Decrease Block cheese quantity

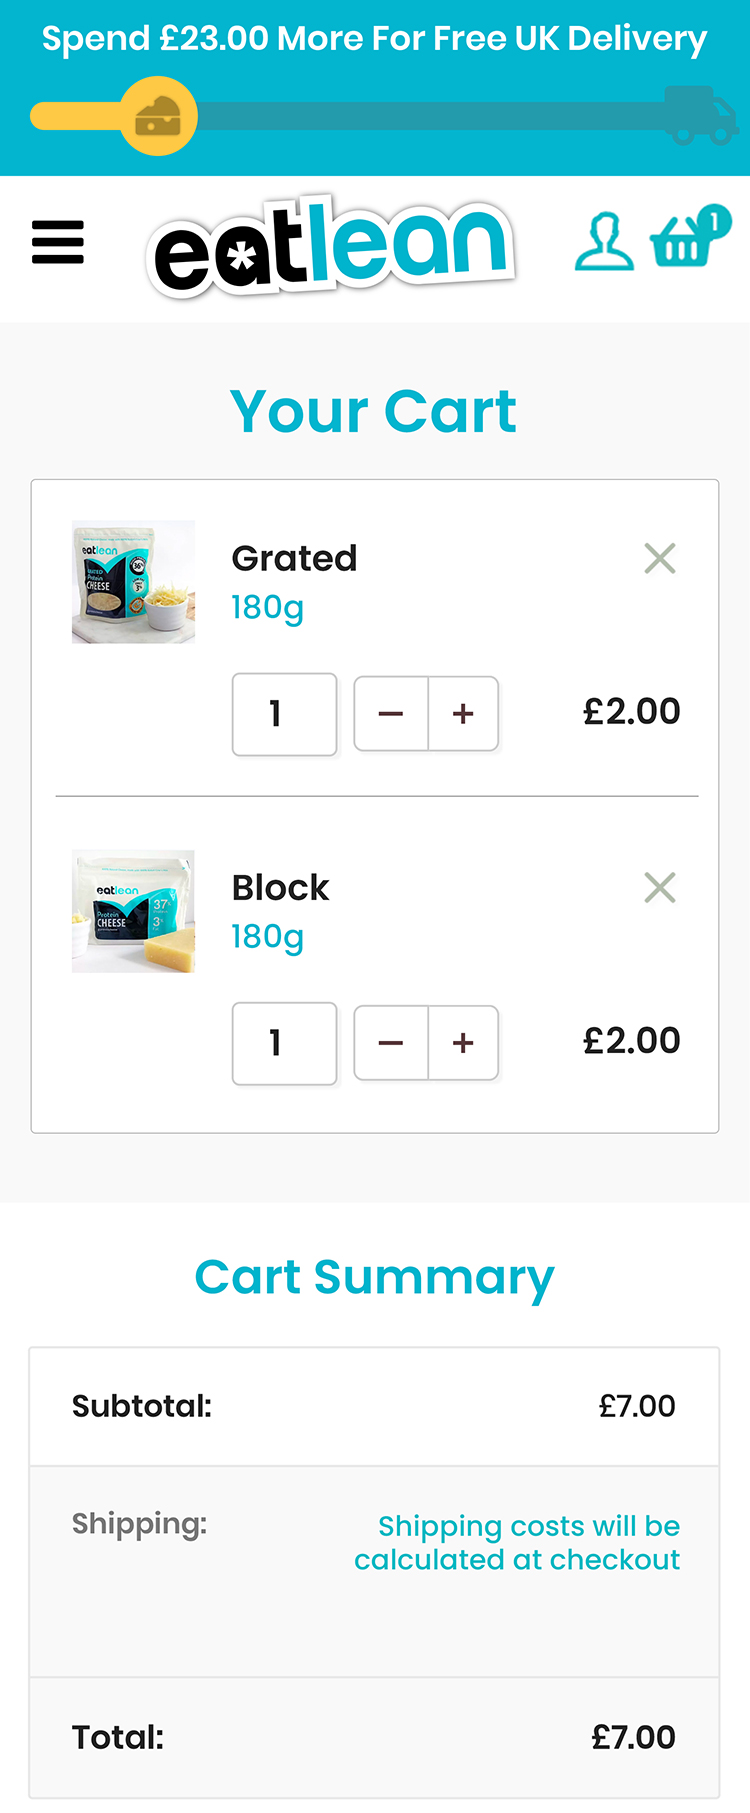(x=391, y=1043)
